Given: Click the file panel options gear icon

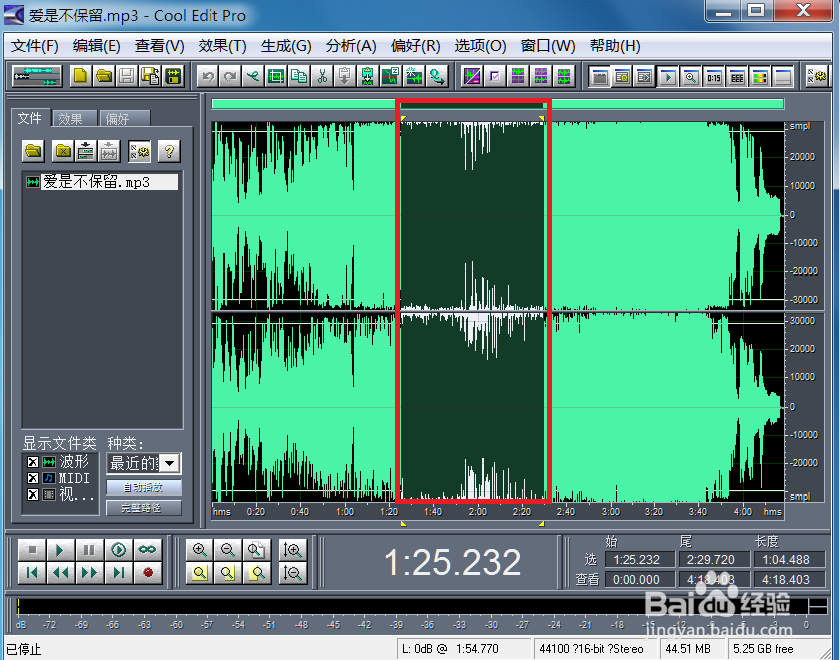Looking at the screenshot, I should 139,152.
